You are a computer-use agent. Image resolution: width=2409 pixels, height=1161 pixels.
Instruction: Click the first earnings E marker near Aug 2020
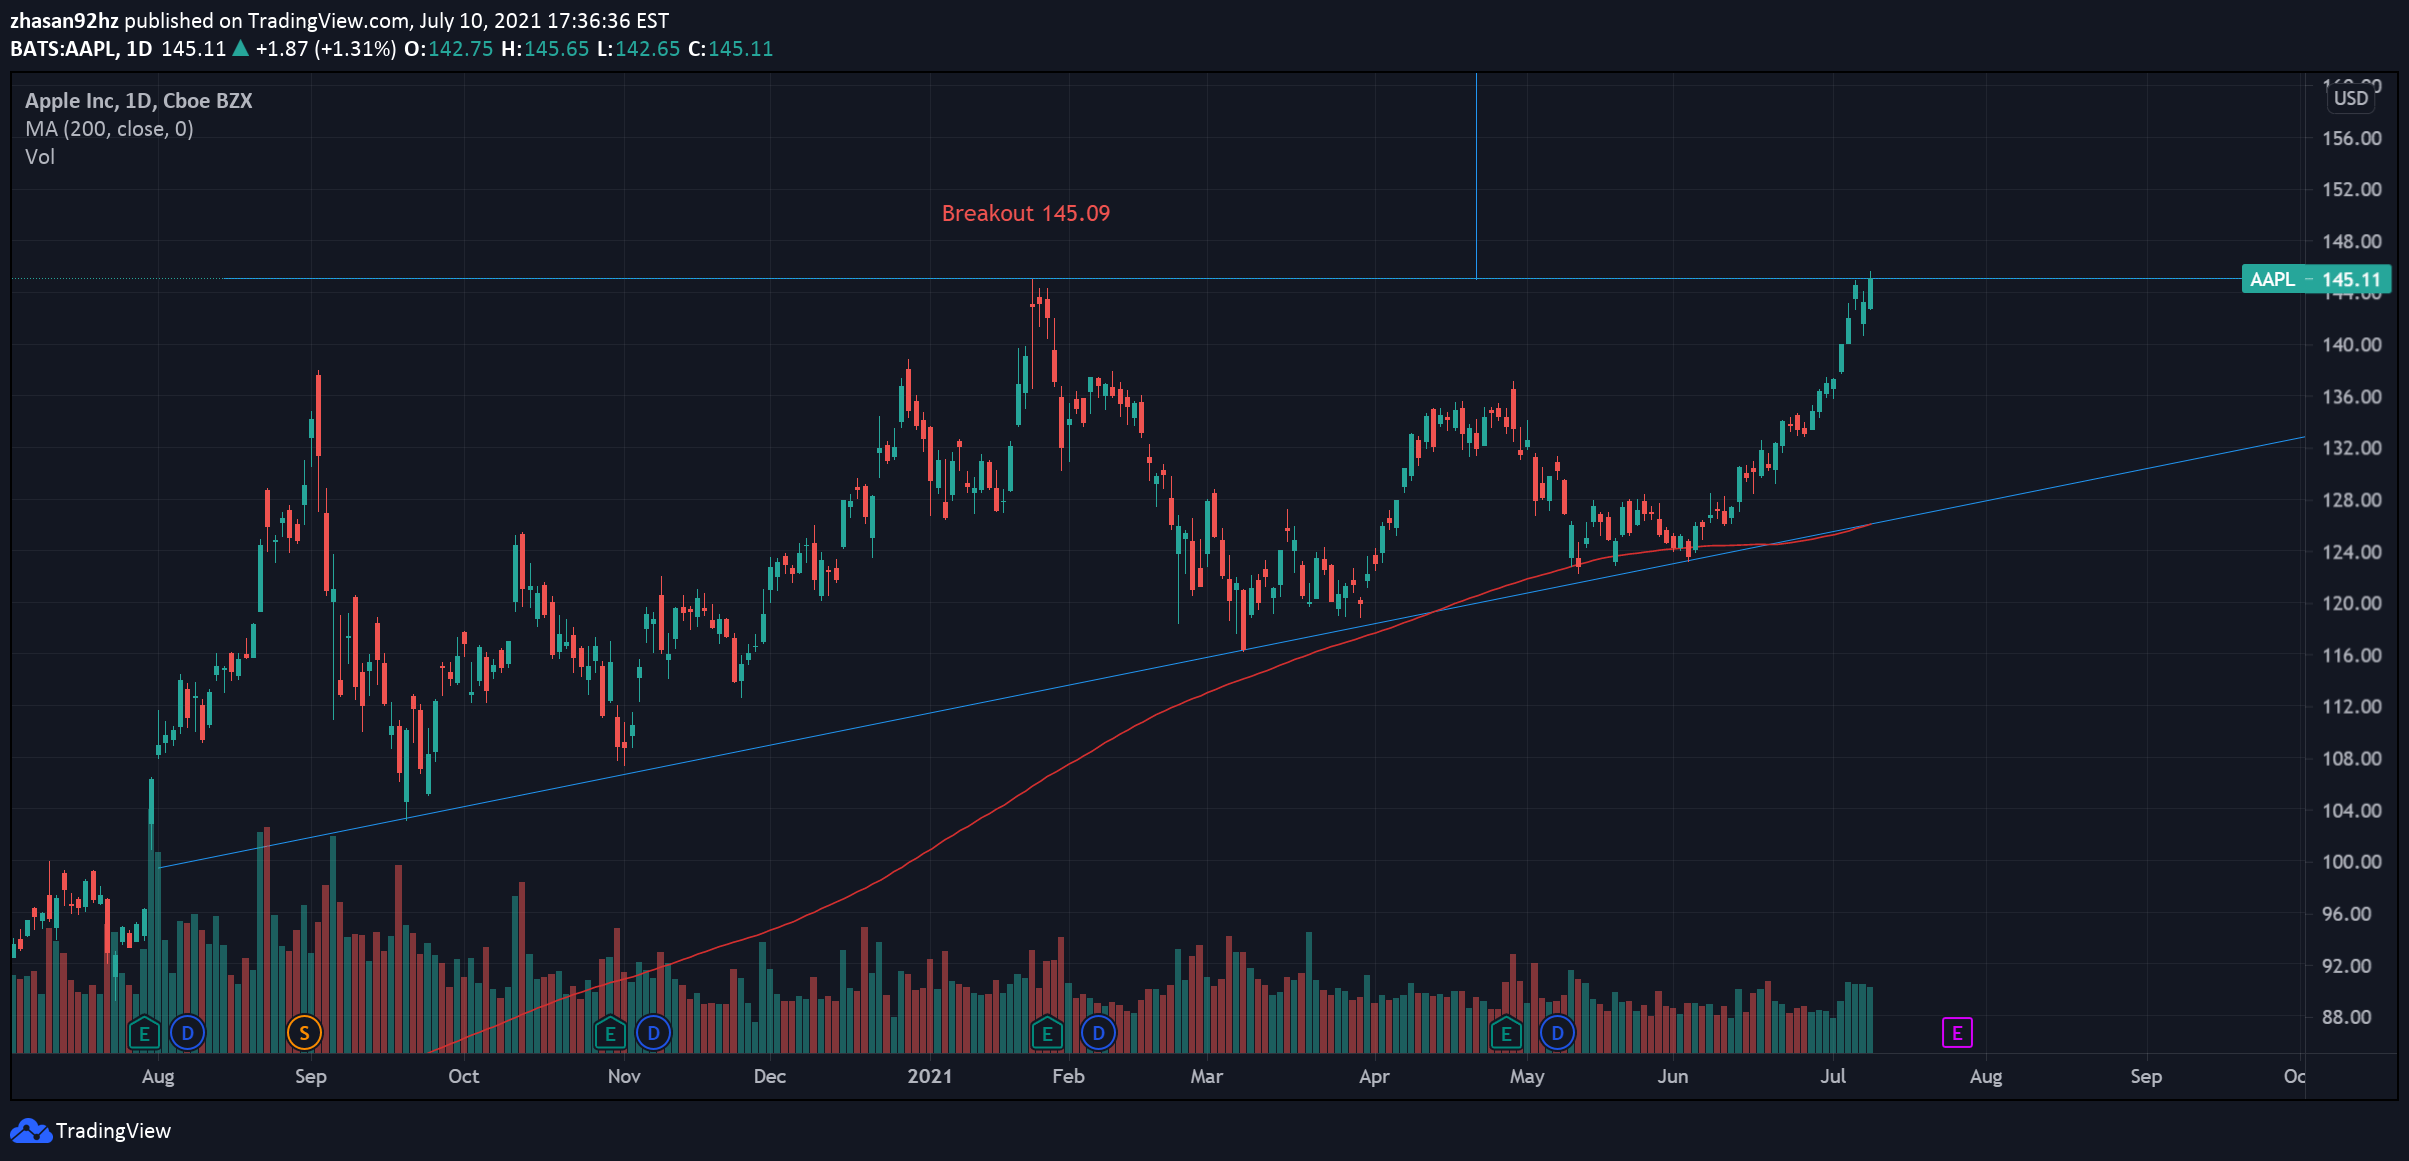point(144,1033)
